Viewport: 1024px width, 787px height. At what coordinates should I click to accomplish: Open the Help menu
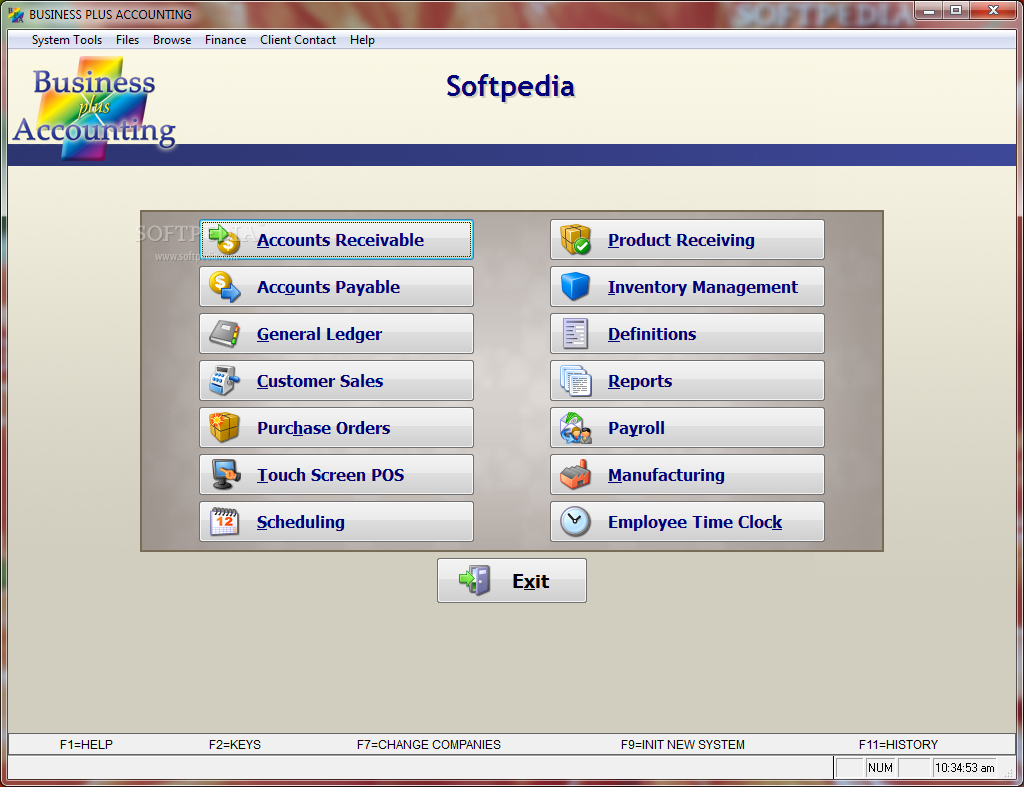[362, 40]
